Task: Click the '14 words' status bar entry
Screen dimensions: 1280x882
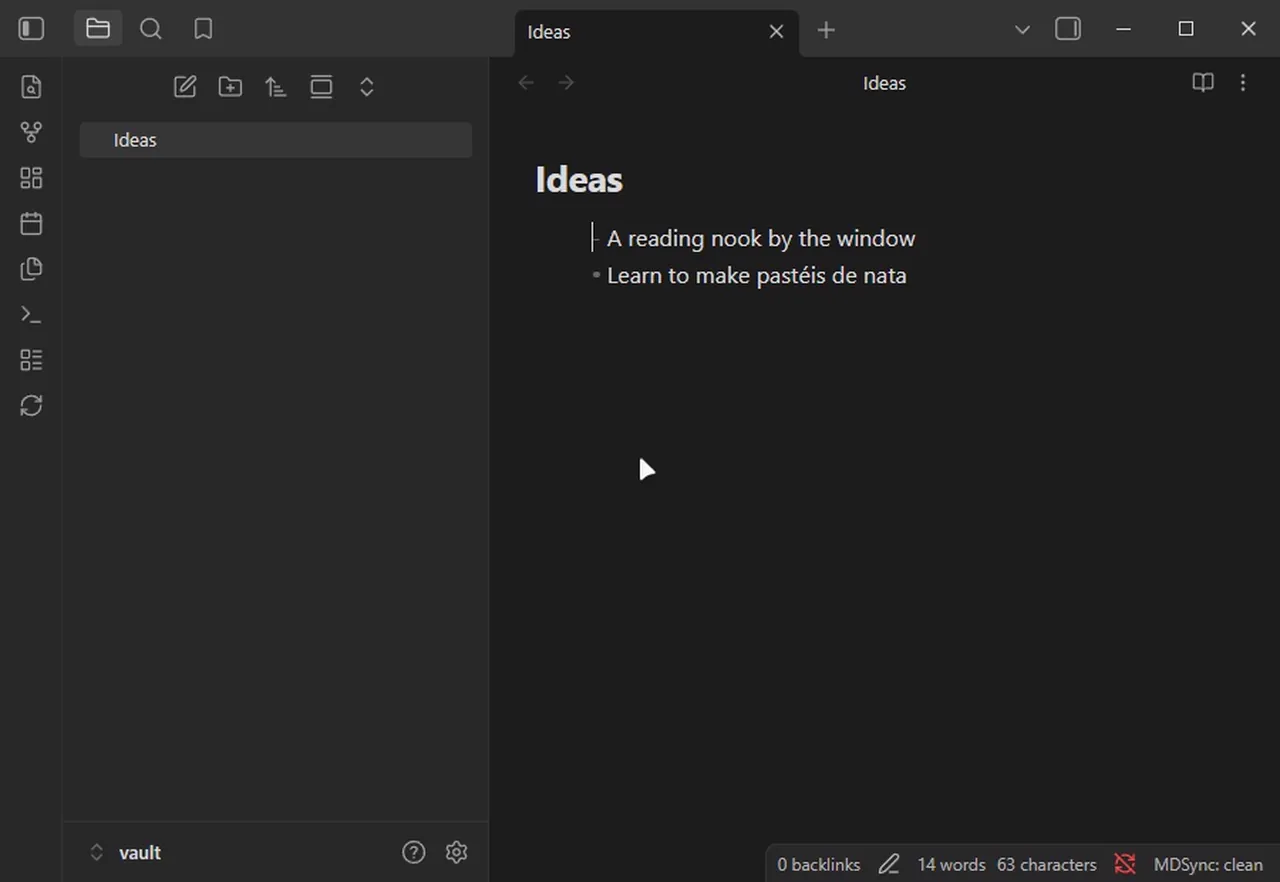Action: tap(951, 865)
